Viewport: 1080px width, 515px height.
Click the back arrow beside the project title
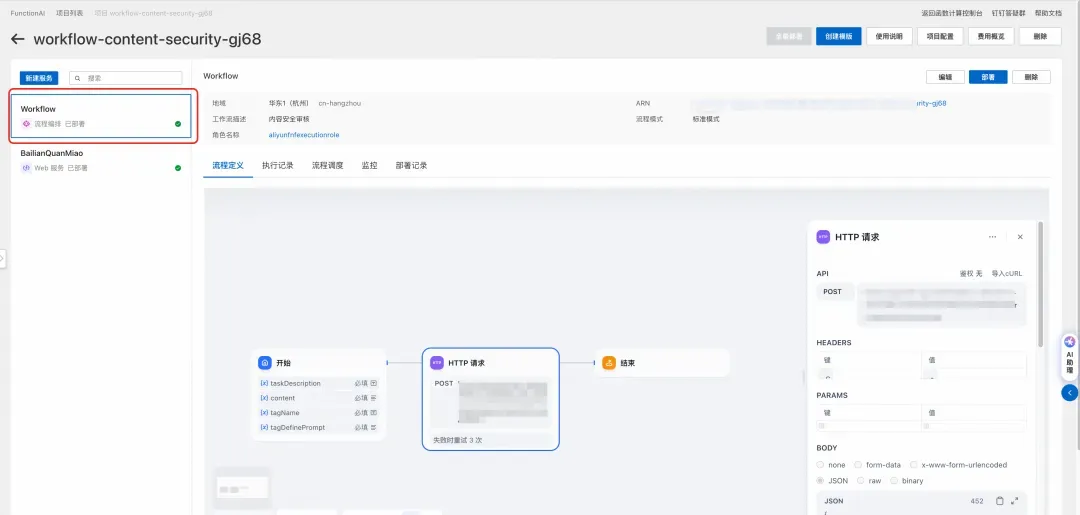18,39
